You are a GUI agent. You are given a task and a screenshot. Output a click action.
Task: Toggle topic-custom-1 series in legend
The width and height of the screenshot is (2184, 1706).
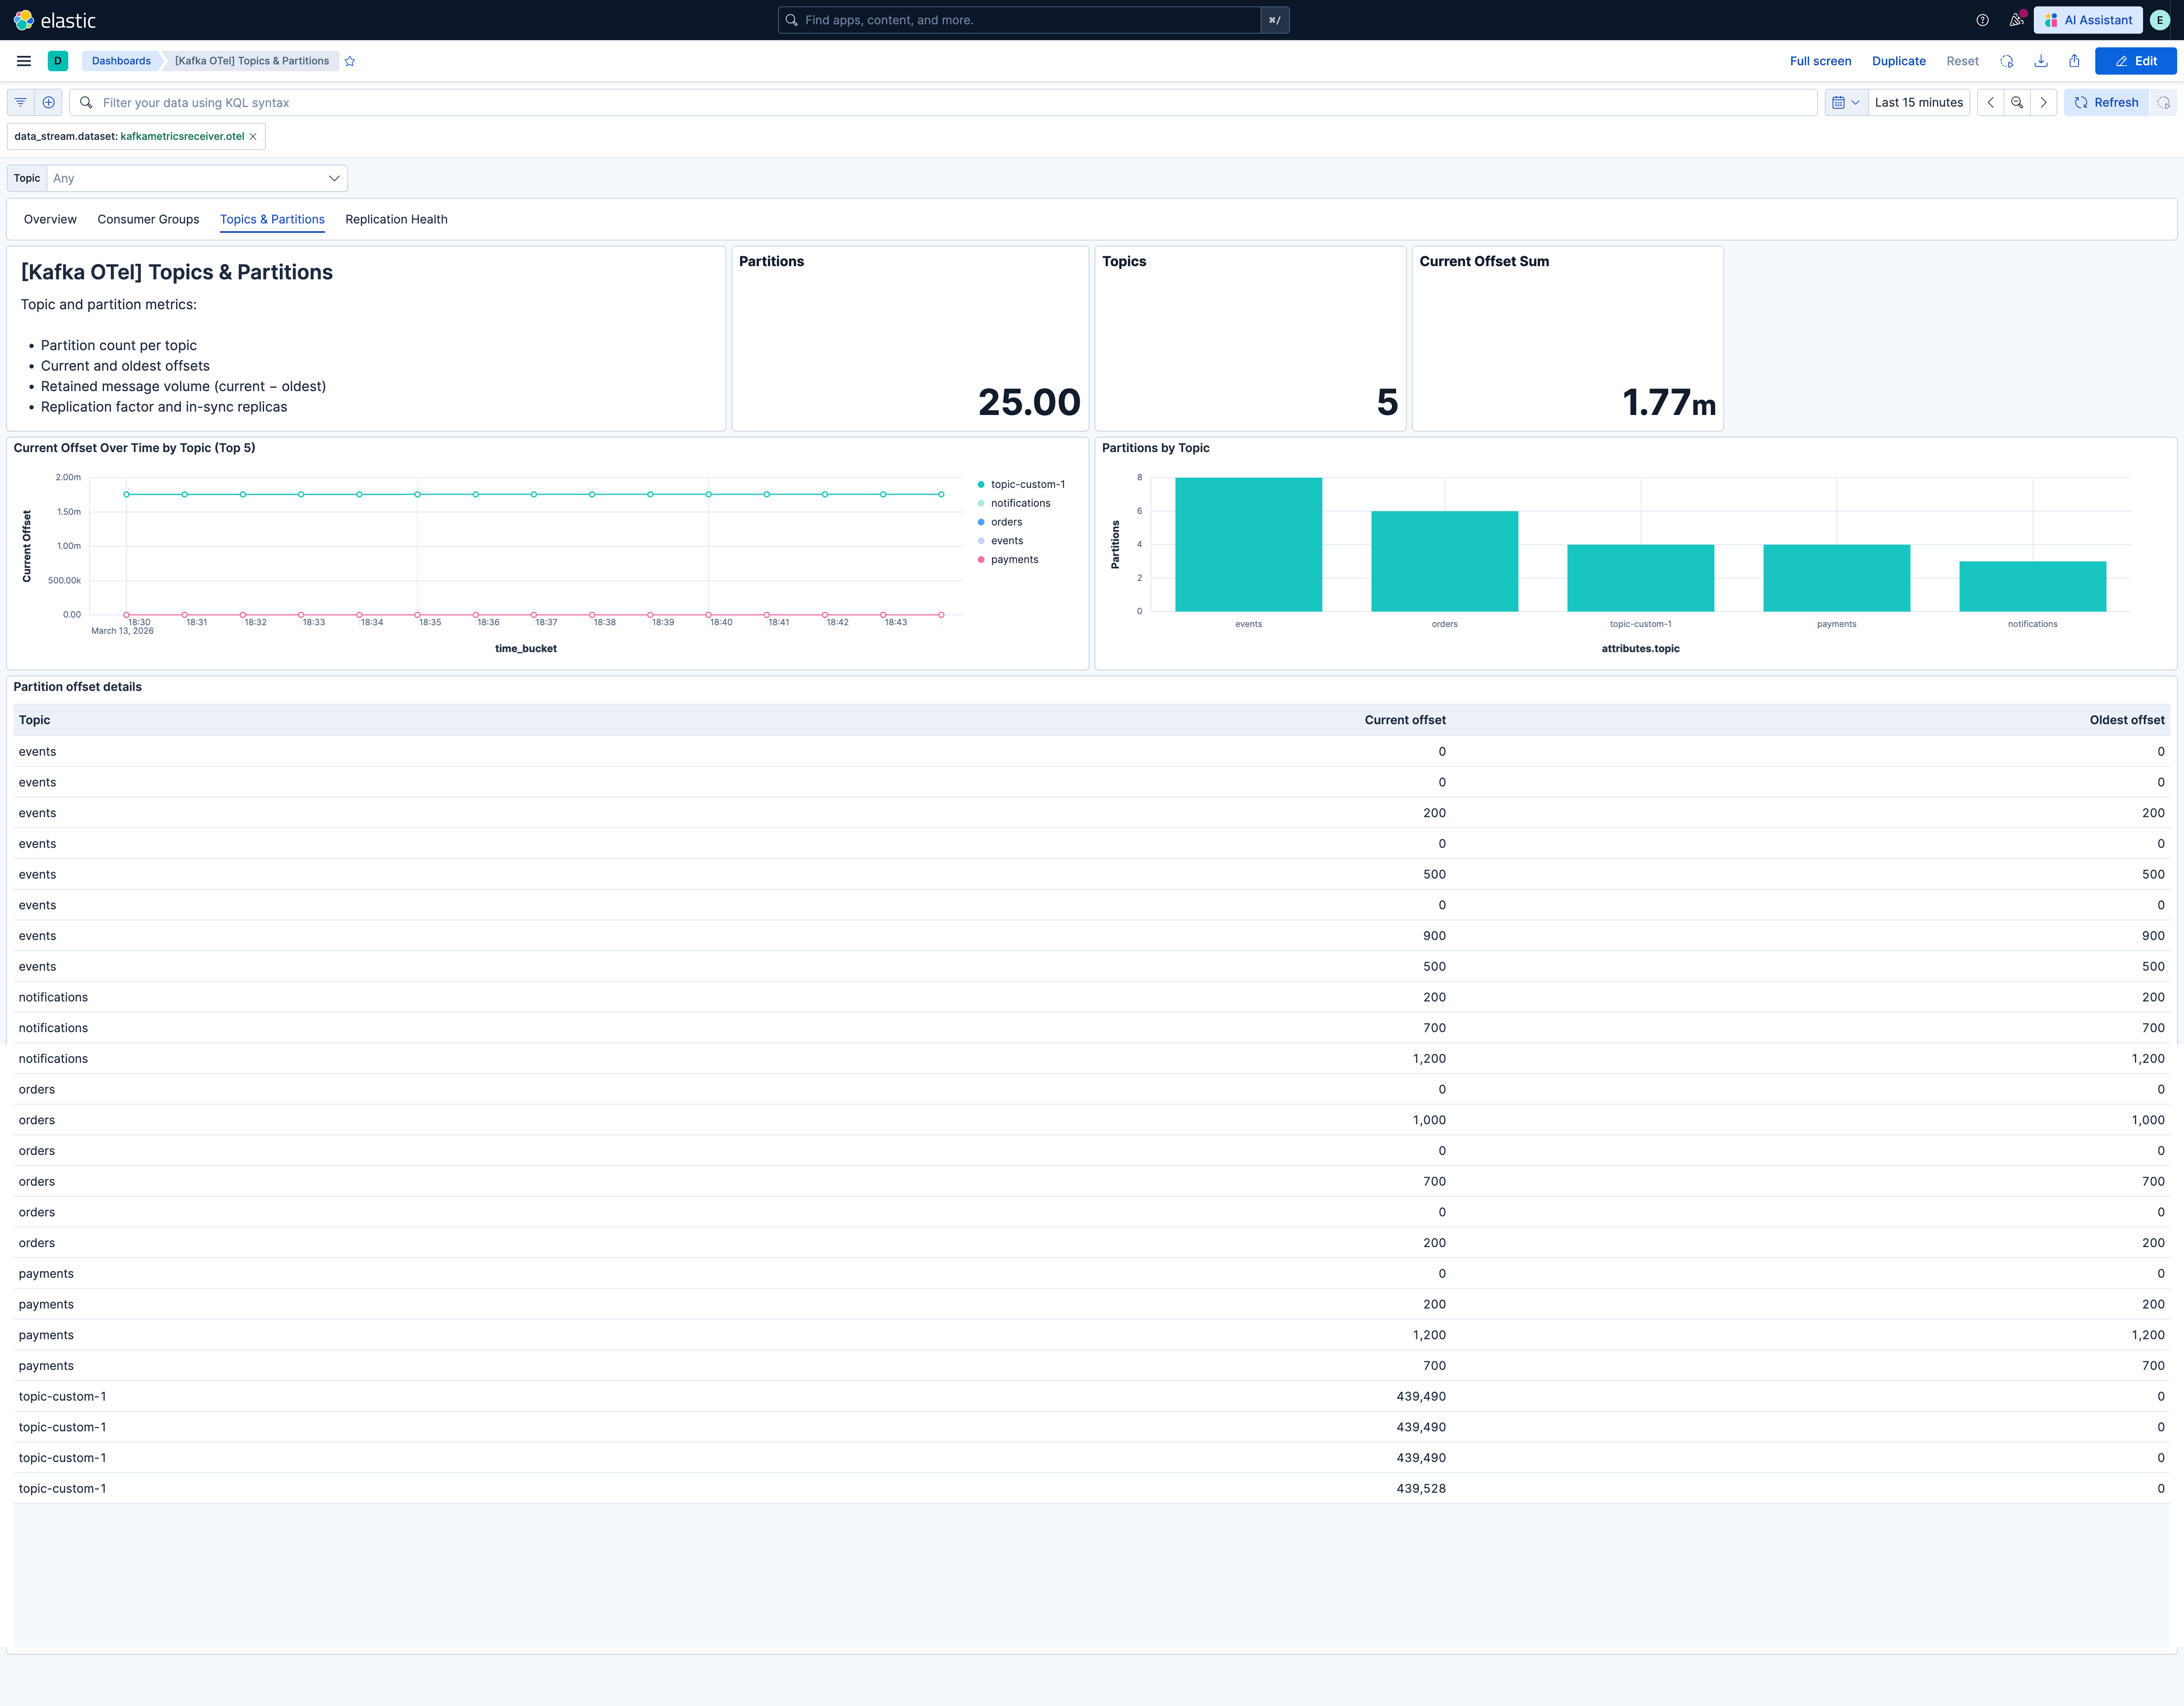[1027, 484]
